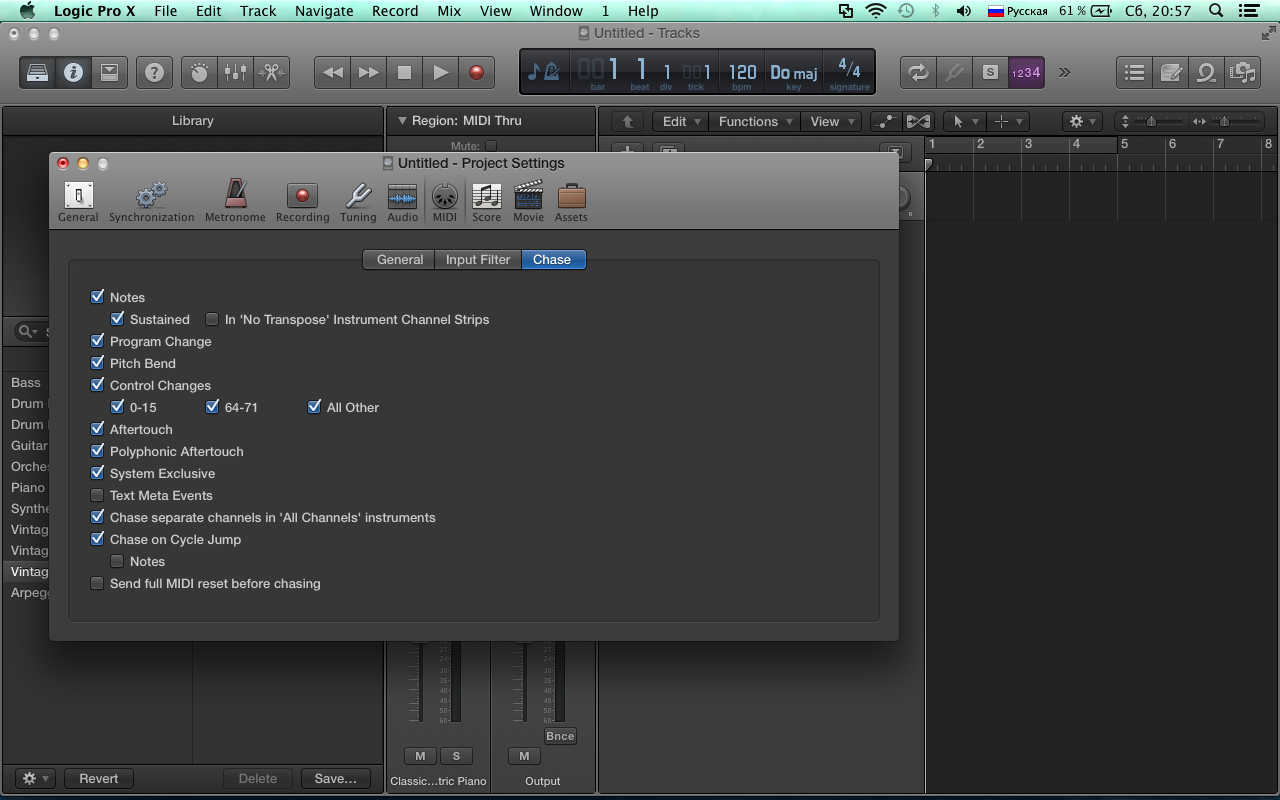This screenshot has width=1280, height=800.
Task: Open the Apple Loops browser button
Action: click(x=1206, y=72)
